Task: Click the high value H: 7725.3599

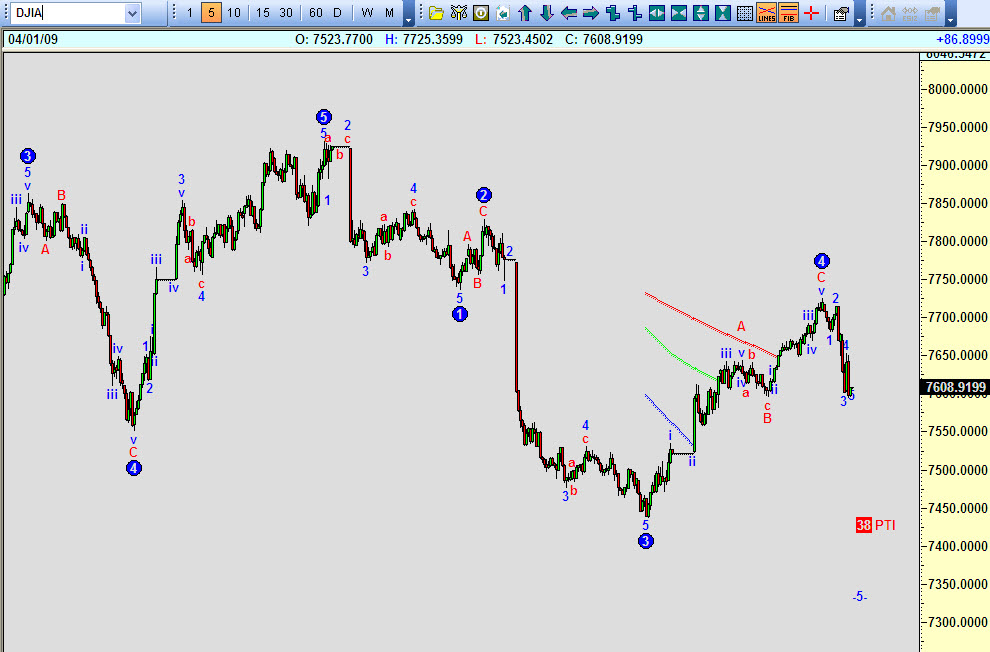Action: [424, 39]
